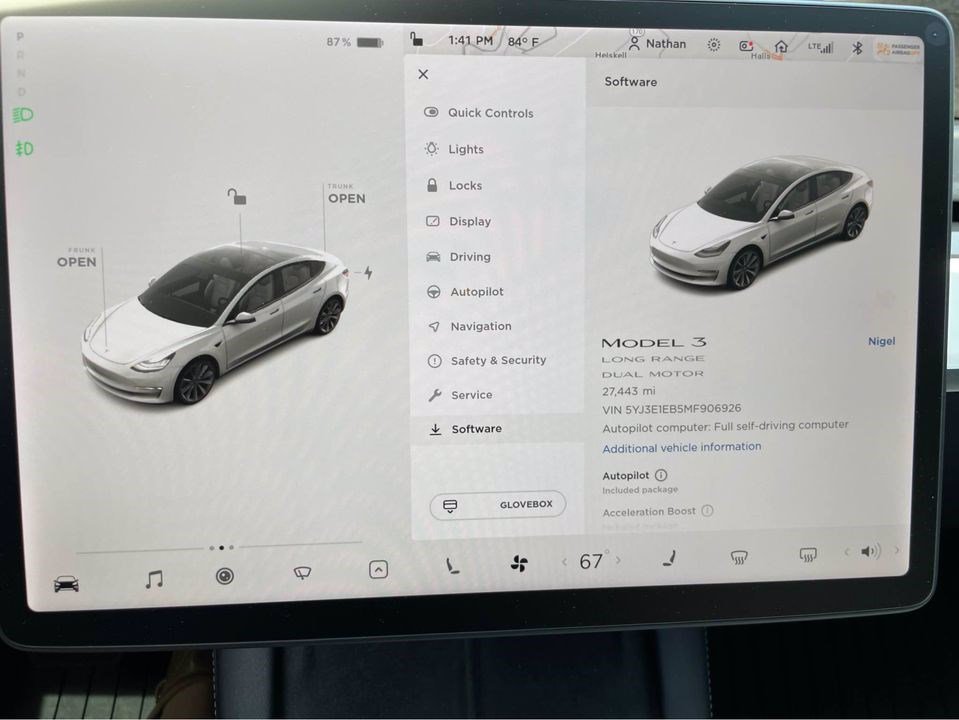Open the car controls icon in bottom bar

[x=66, y=584]
